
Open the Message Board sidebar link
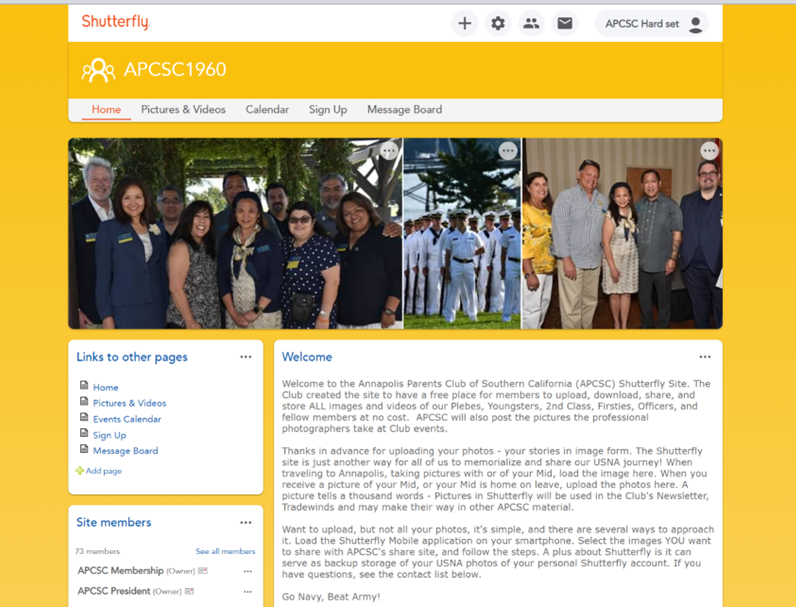125,451
